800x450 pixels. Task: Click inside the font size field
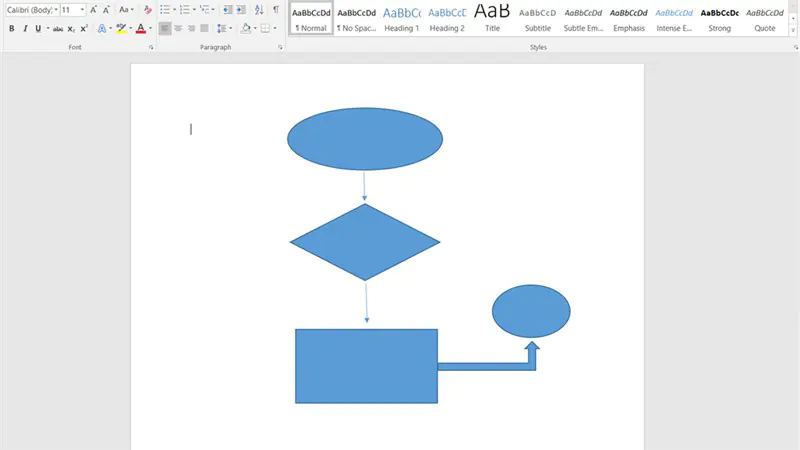69,10
